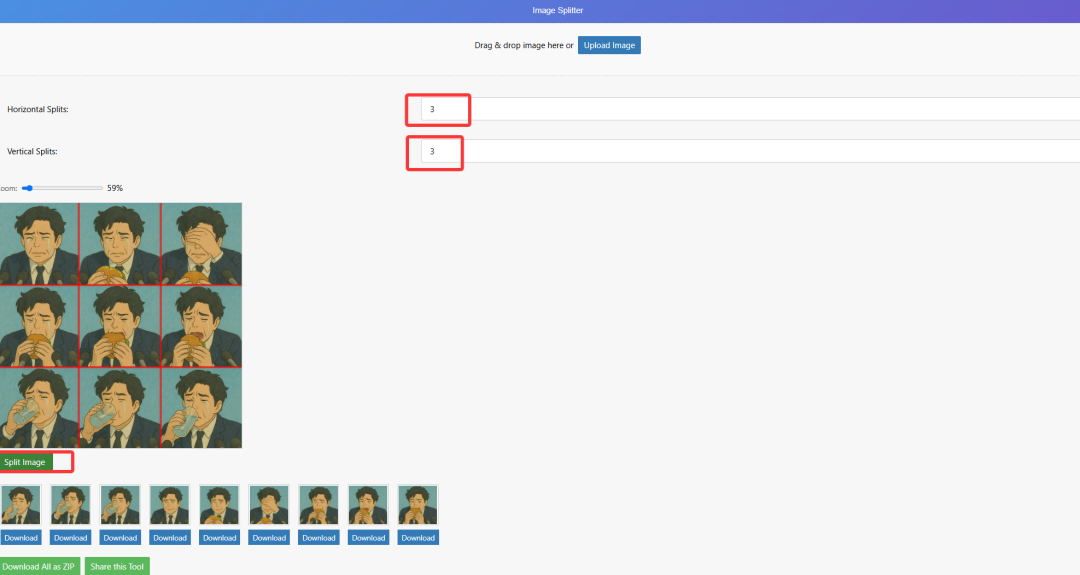1080x575 pixels.
Task: Click the 'Drag & drop image here or' text
Action: tap(523, 45)
